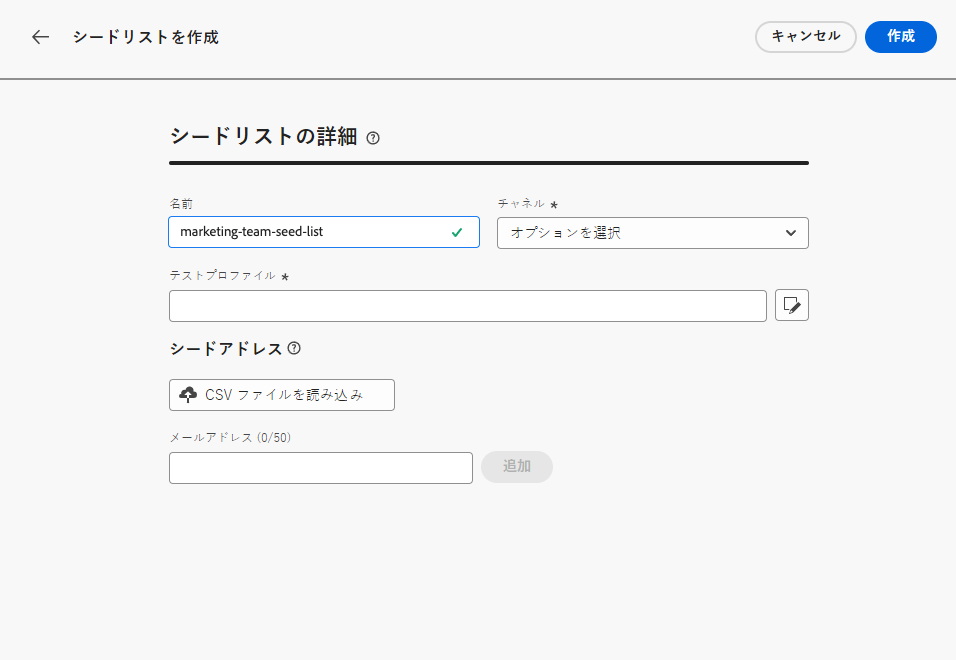The width and height of the screenshot is (956, 660).
Task: Click the シードアドレス section heading
Action: [226, 349]
